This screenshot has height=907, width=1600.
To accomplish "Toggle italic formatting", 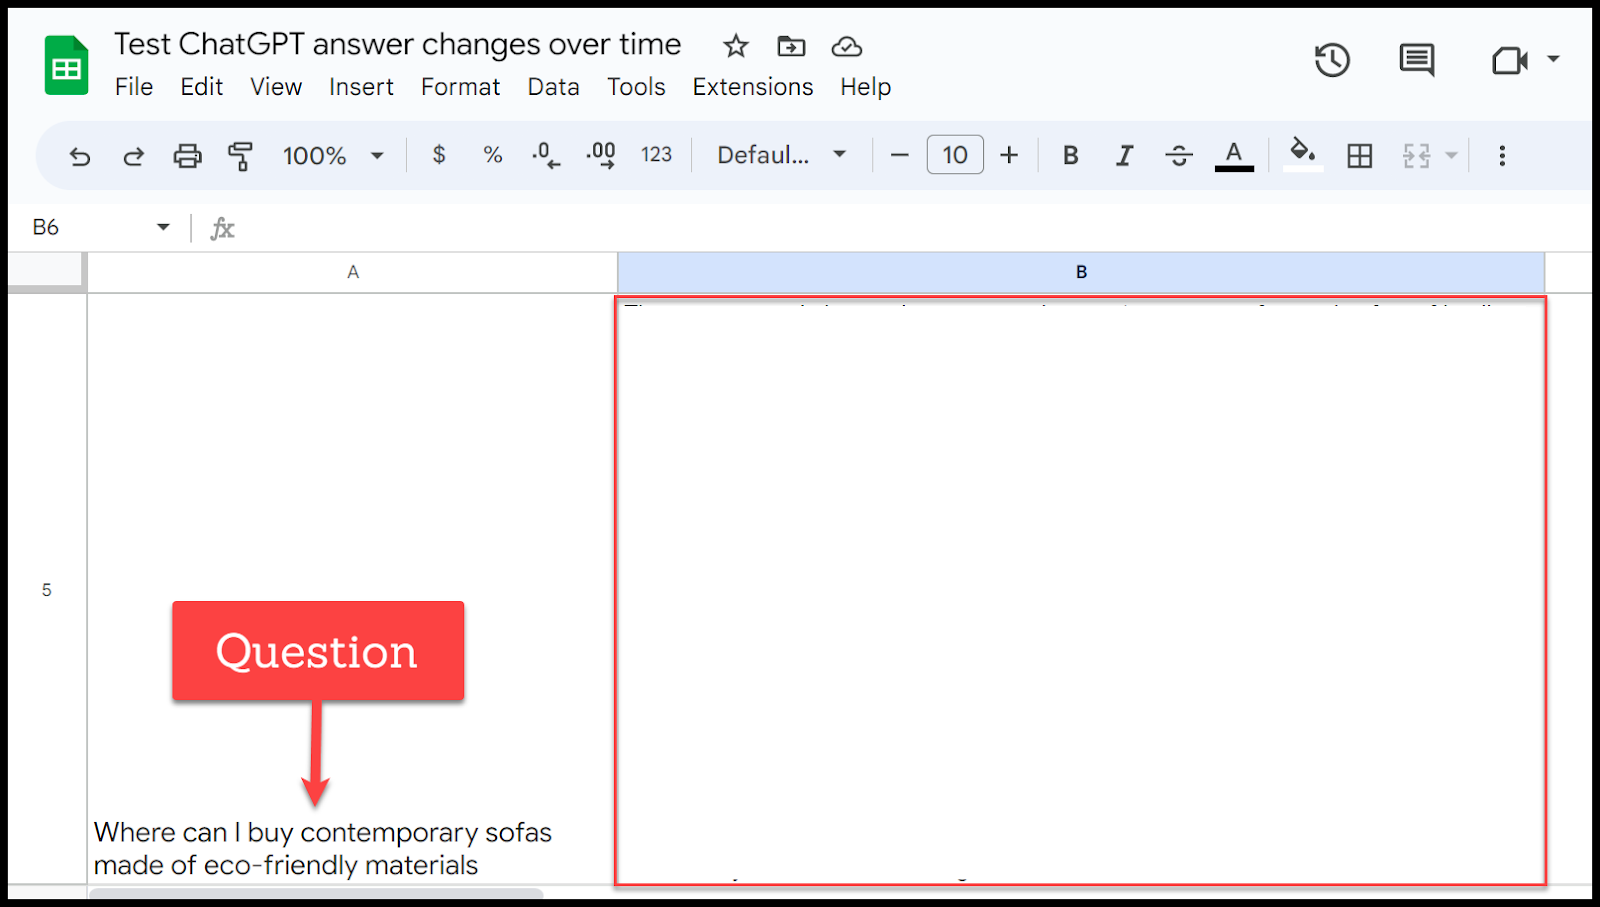I will 1124,156.
